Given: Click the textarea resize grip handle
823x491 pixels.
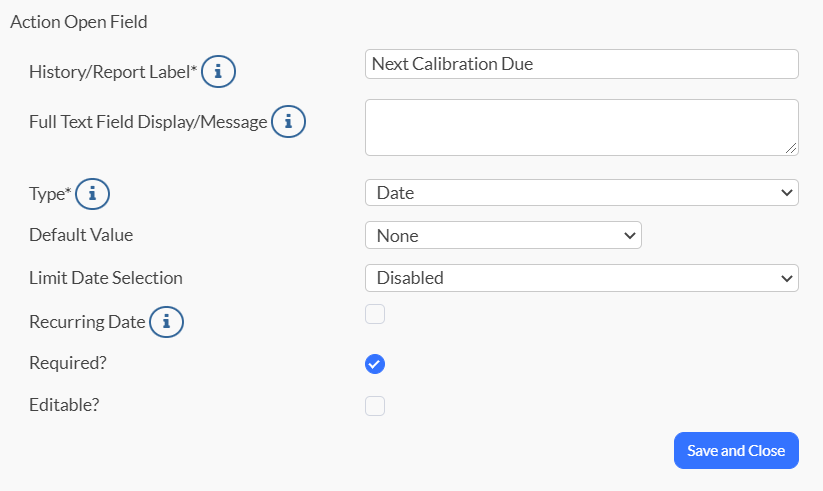Looking at the screenshot, I should click(x=791, y=149).
